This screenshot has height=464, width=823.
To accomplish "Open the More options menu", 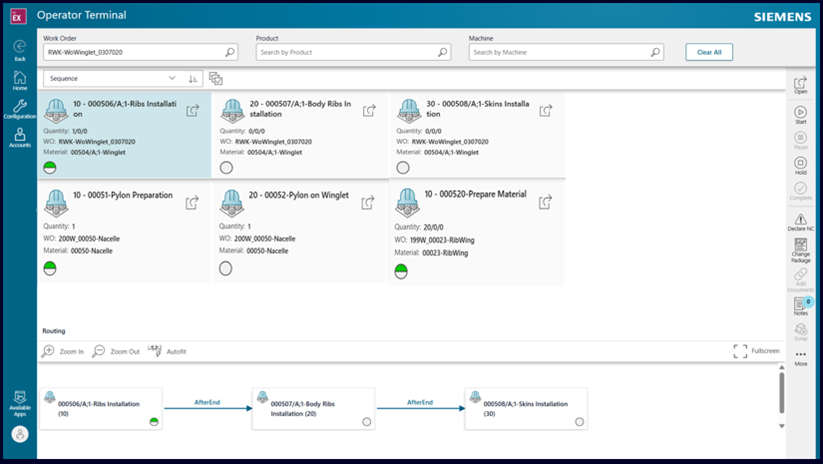I will pos(800,357).
